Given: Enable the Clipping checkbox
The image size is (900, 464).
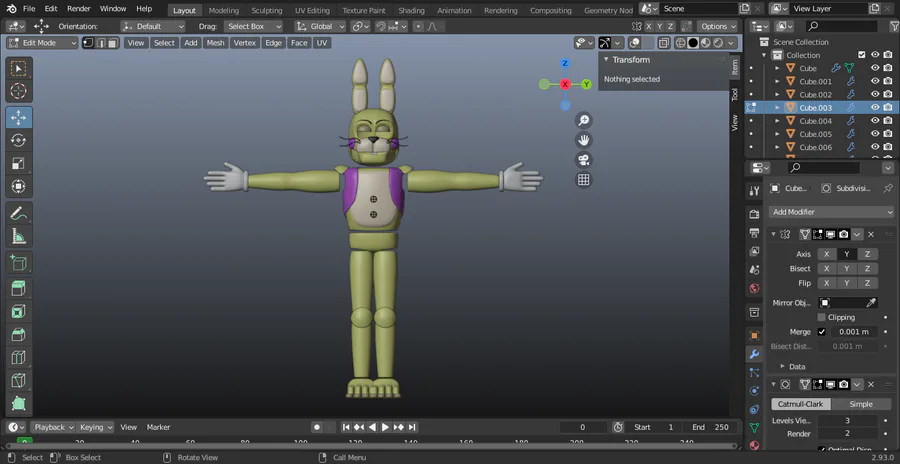Looking at the screenshot, I should click(x=822, y=317).
